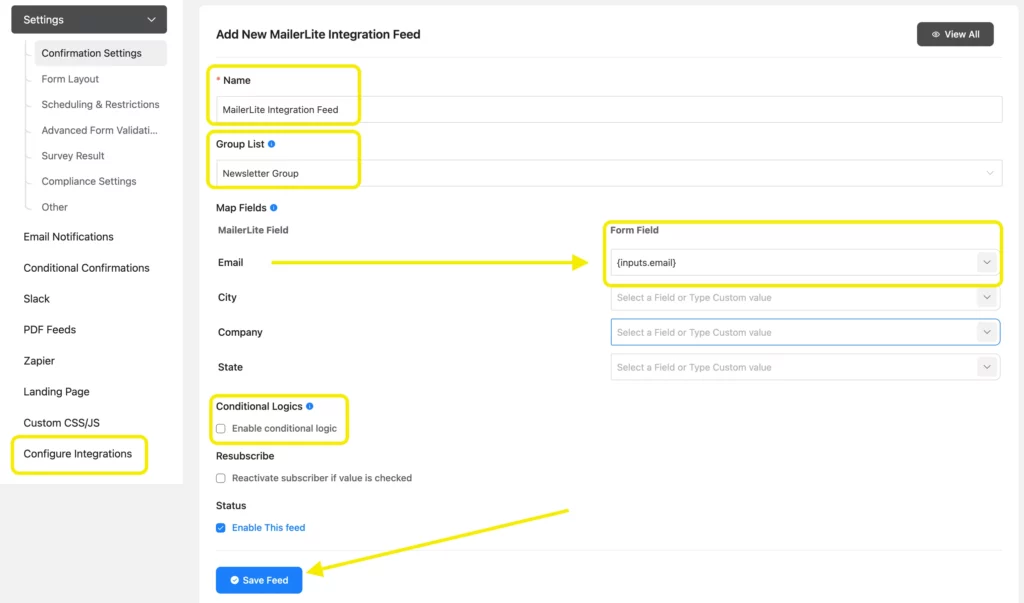
Task: Click Newsletter Group selected value
Action: coord(261,173)
